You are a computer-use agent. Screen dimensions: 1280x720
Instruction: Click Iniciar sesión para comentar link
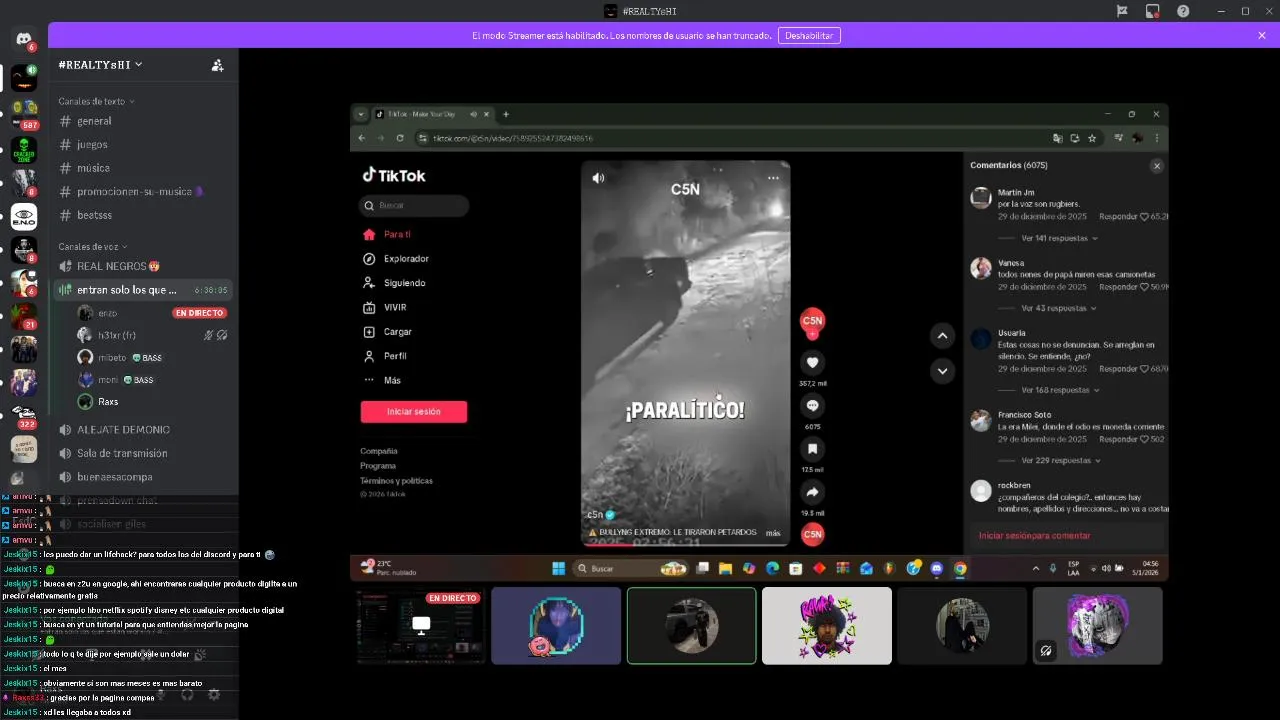(1034, 536)
